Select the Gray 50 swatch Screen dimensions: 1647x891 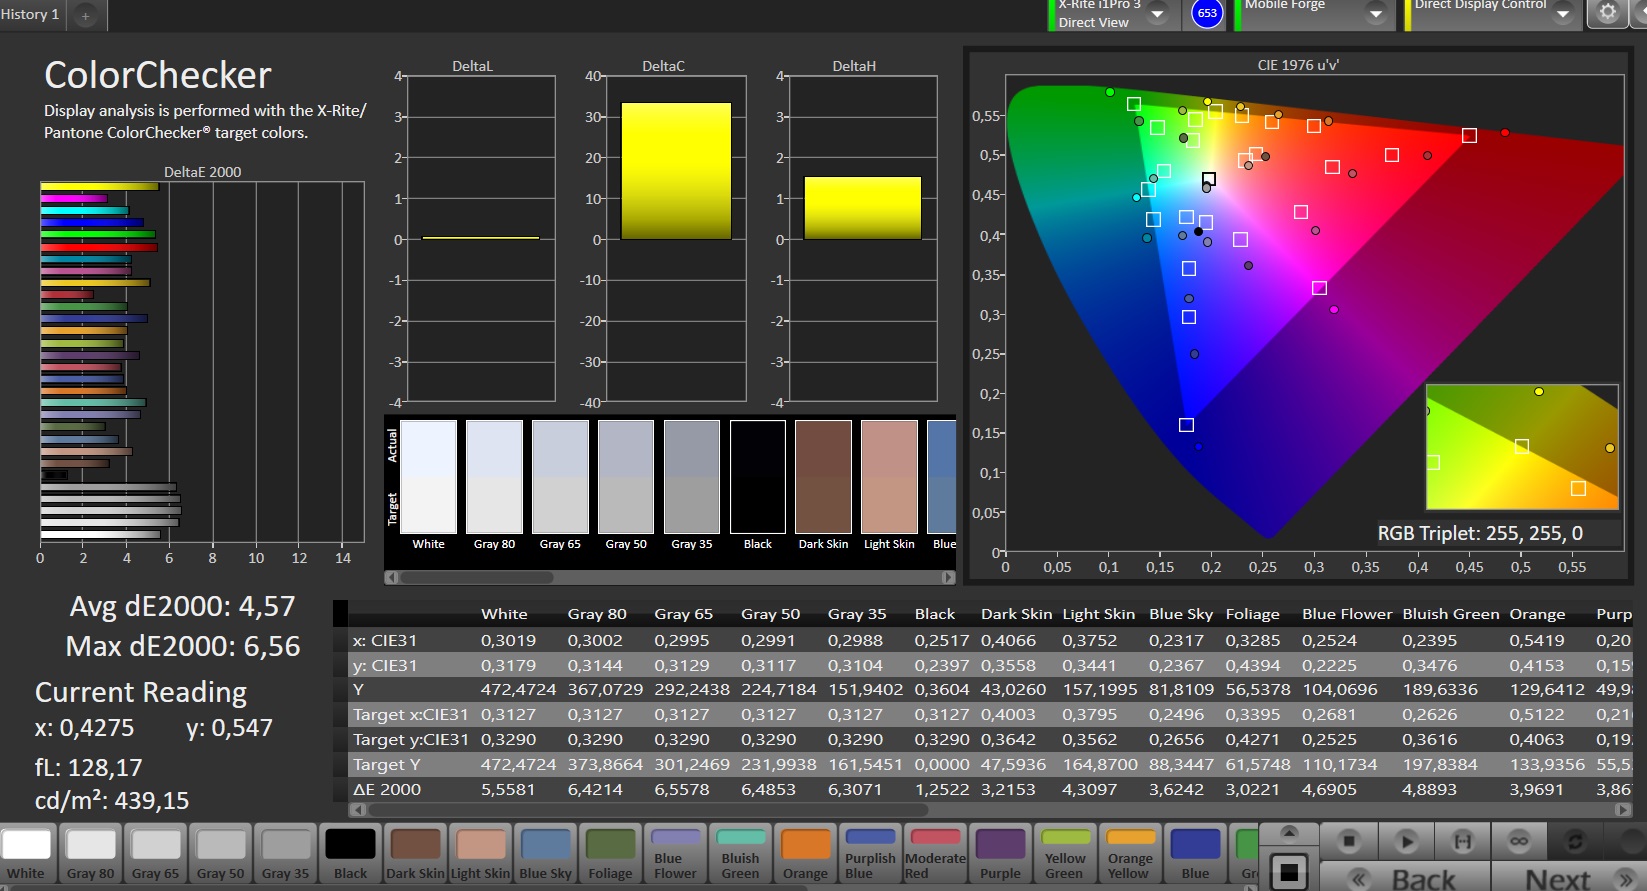[220, 853]
